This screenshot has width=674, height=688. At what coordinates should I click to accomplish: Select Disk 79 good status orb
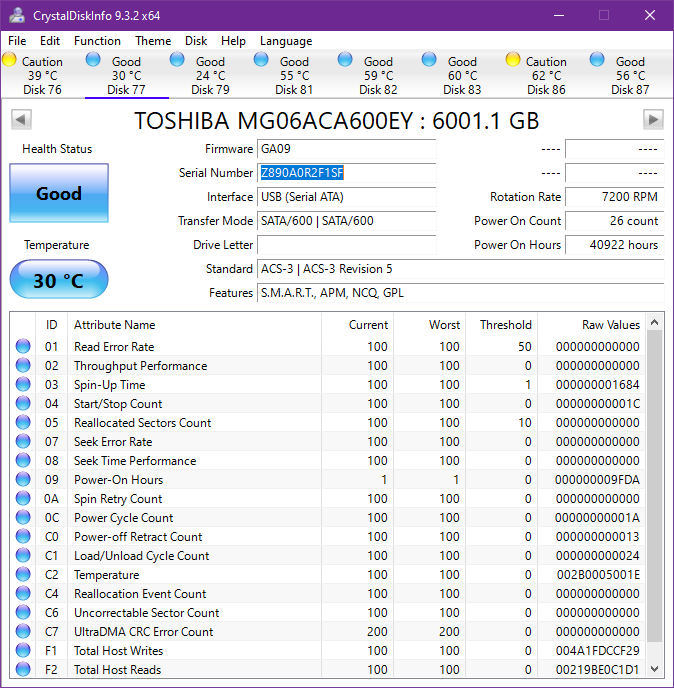pos(177,60)
